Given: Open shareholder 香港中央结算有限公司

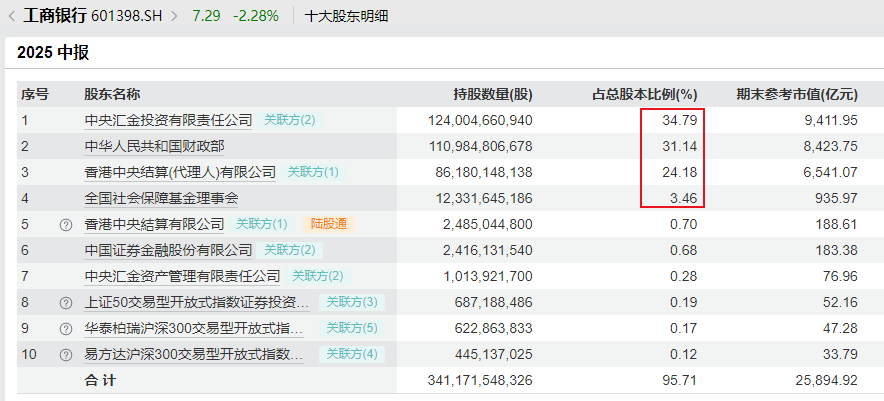Looking at the screenshot, I should coord(154,224).
